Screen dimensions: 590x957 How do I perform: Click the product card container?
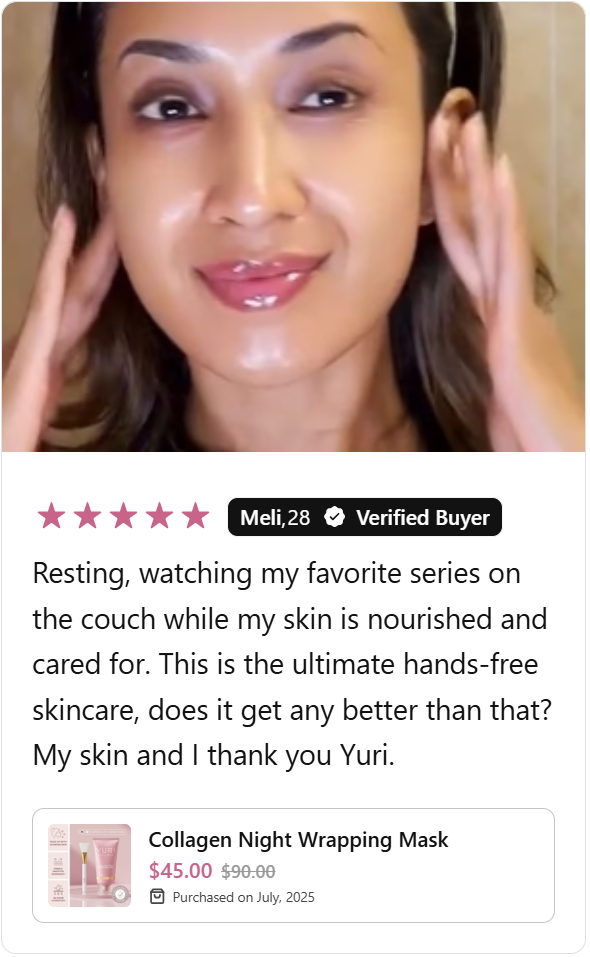pyautogui.click(x=293, y=865)
